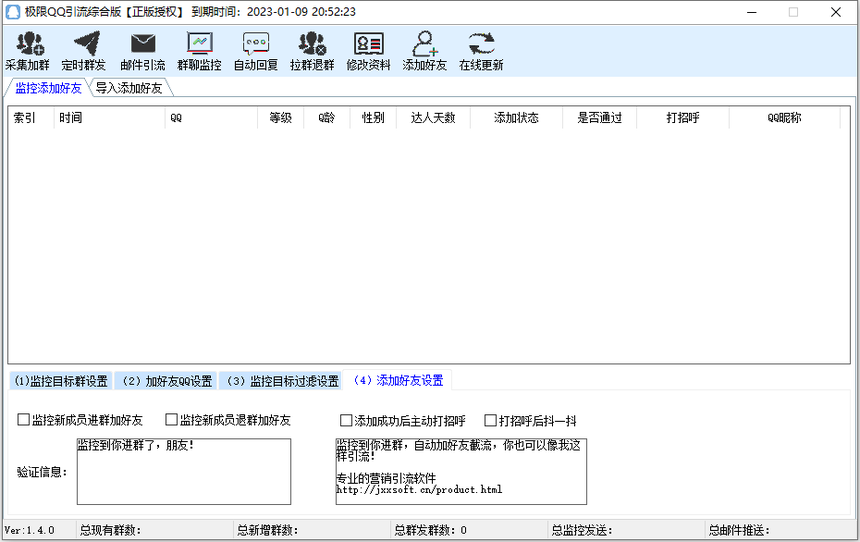Switch to the 导入添加好友 tab
Image resolution: width=860 pixels, height=542 pixels.
129,88
